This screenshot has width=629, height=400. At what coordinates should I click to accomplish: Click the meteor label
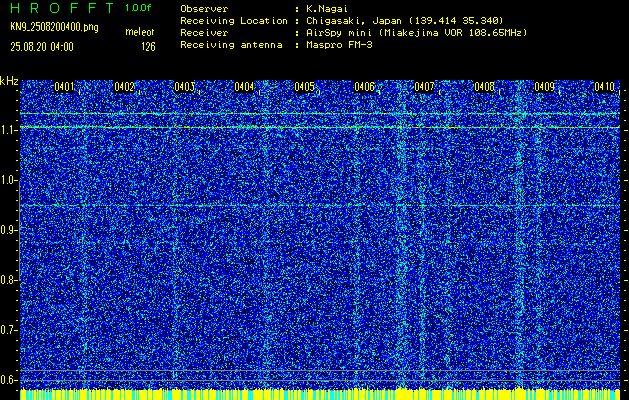click(140, 32)
